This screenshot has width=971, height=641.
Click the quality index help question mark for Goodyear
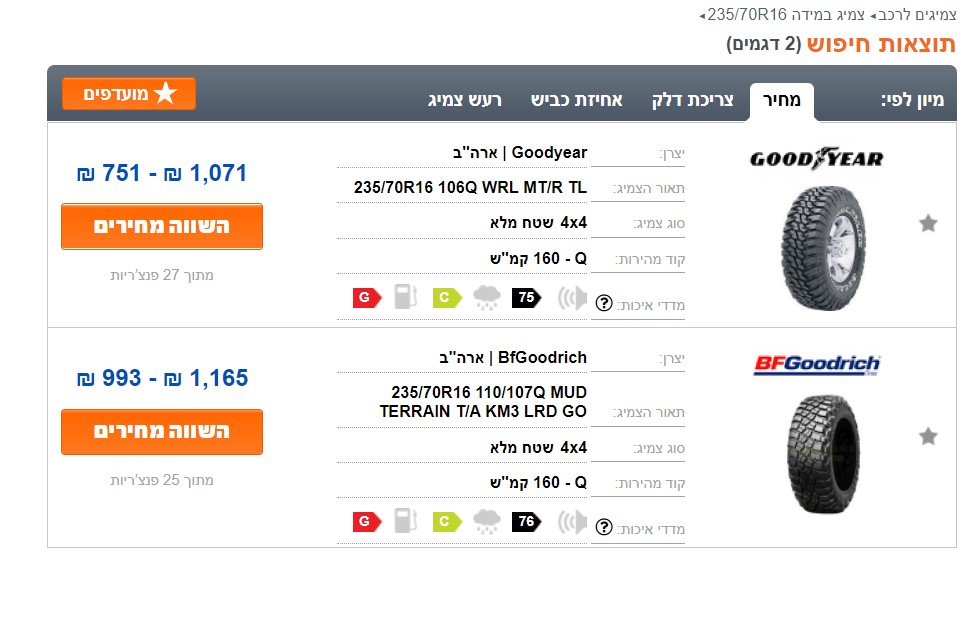(604, 303)
